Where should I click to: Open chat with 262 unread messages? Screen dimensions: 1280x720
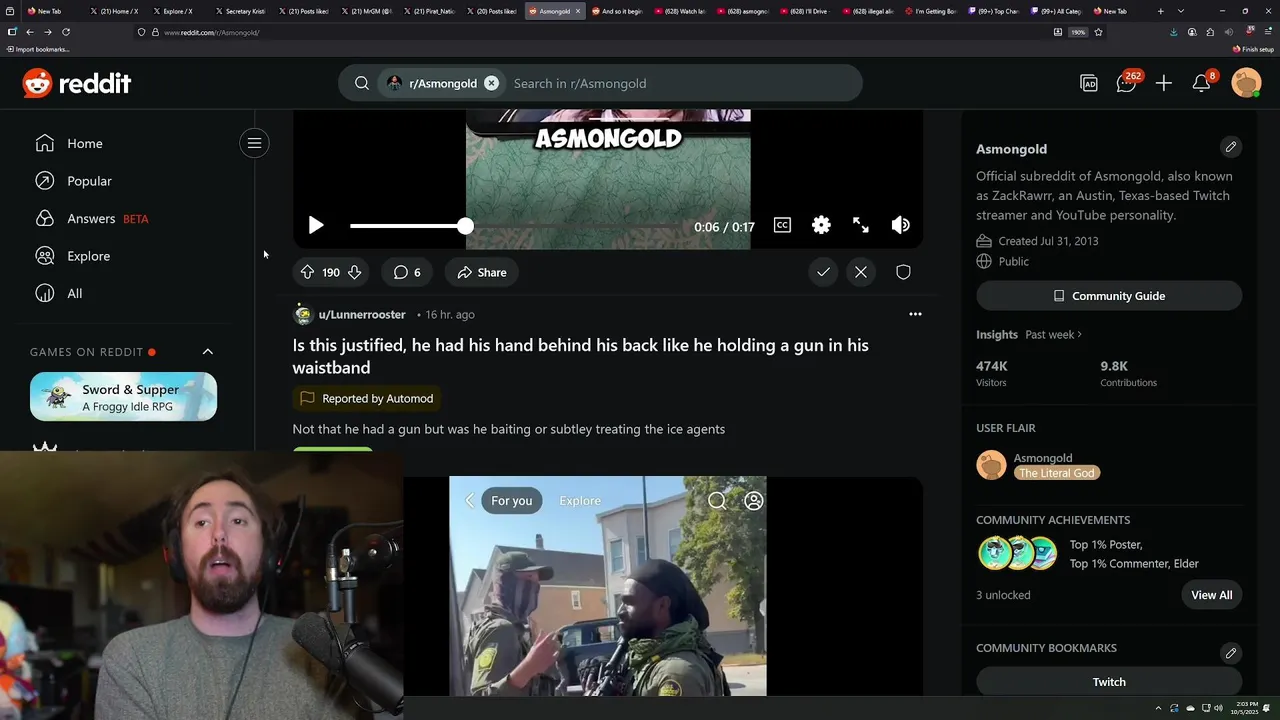(1127, 84)
